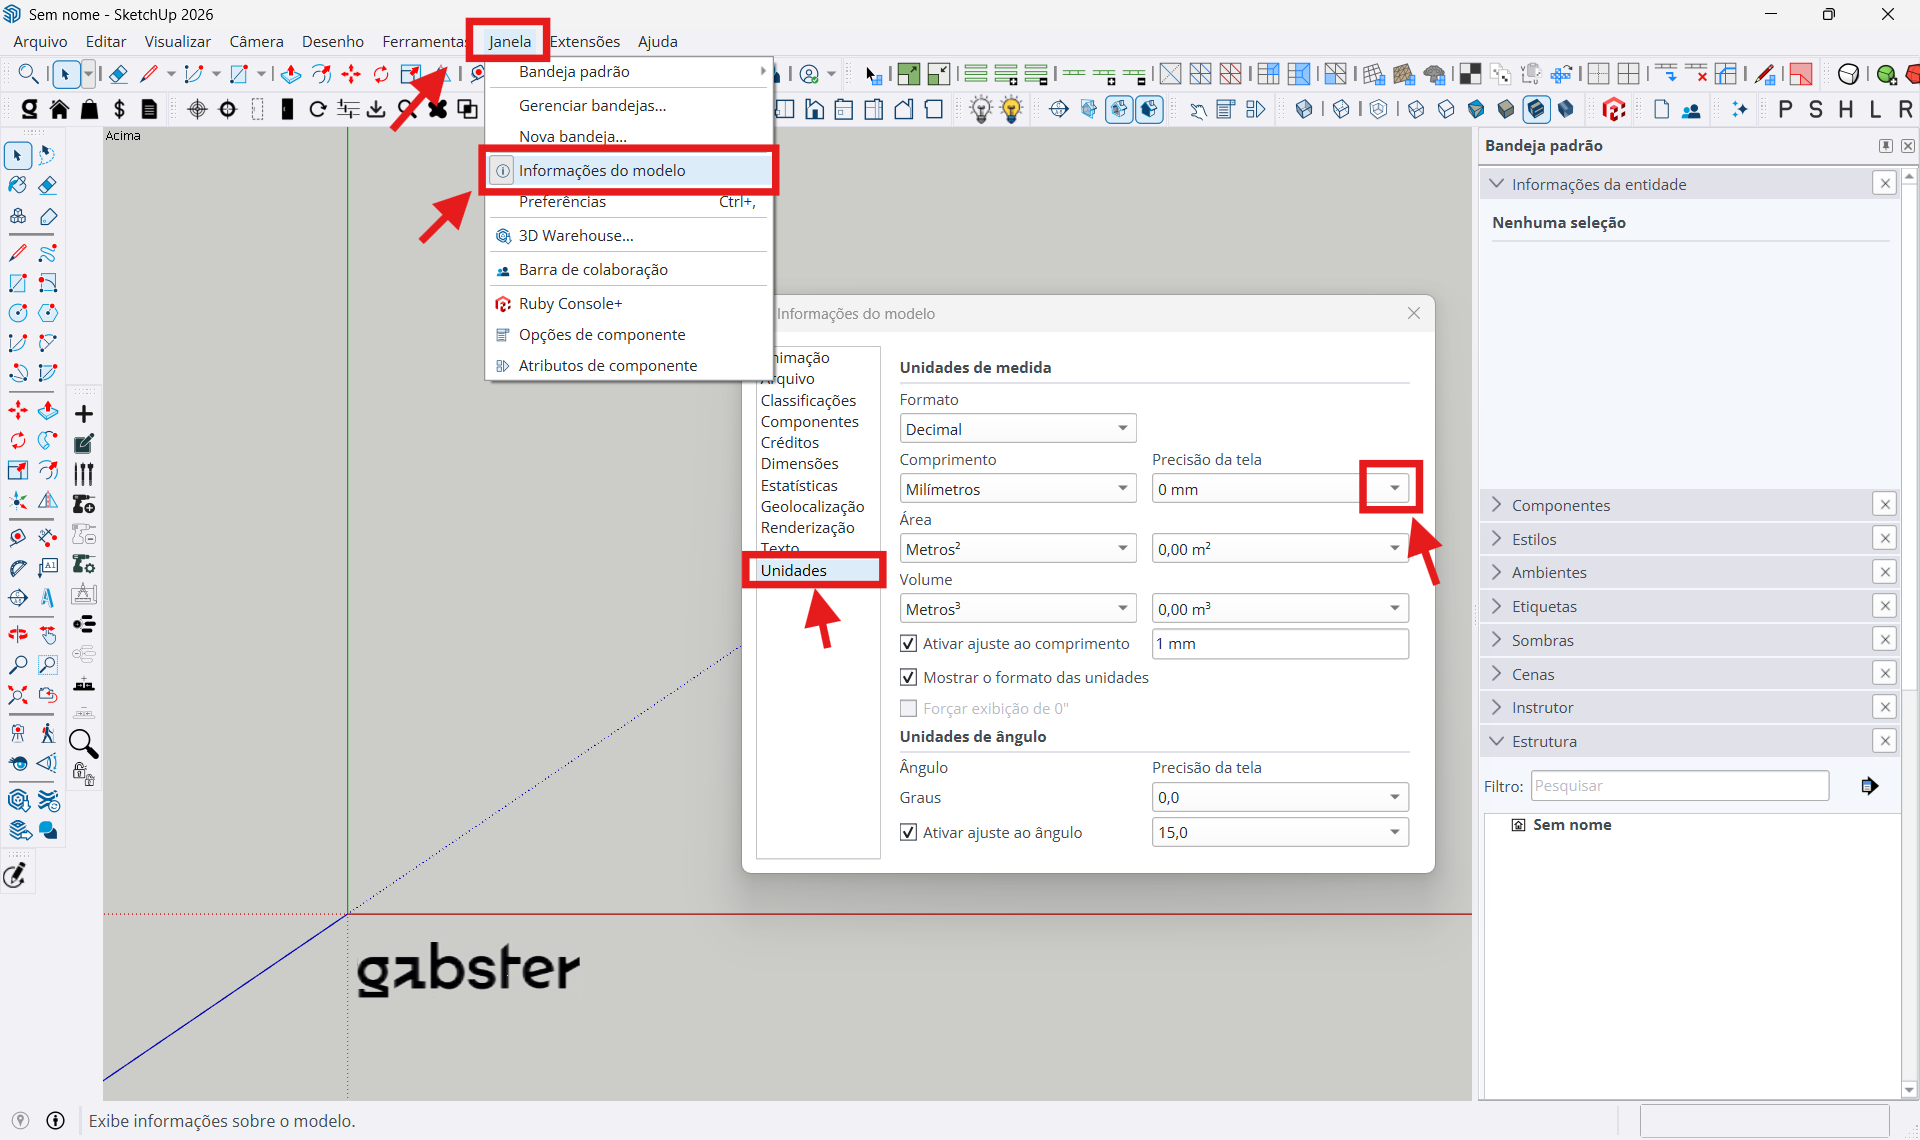Open the Precisão da tela length dropdown
This screenshot has width=1920, height=1140.
[1394, 489]
